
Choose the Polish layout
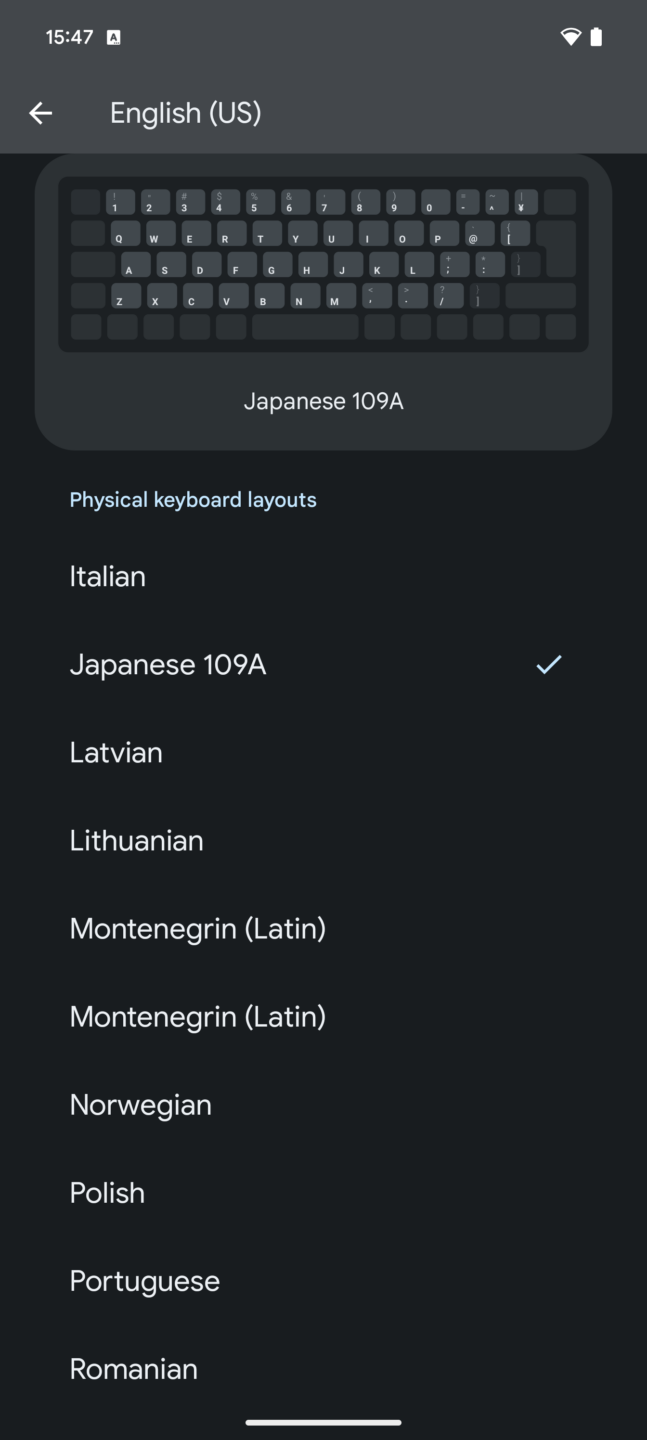(x=107, y=1192)
